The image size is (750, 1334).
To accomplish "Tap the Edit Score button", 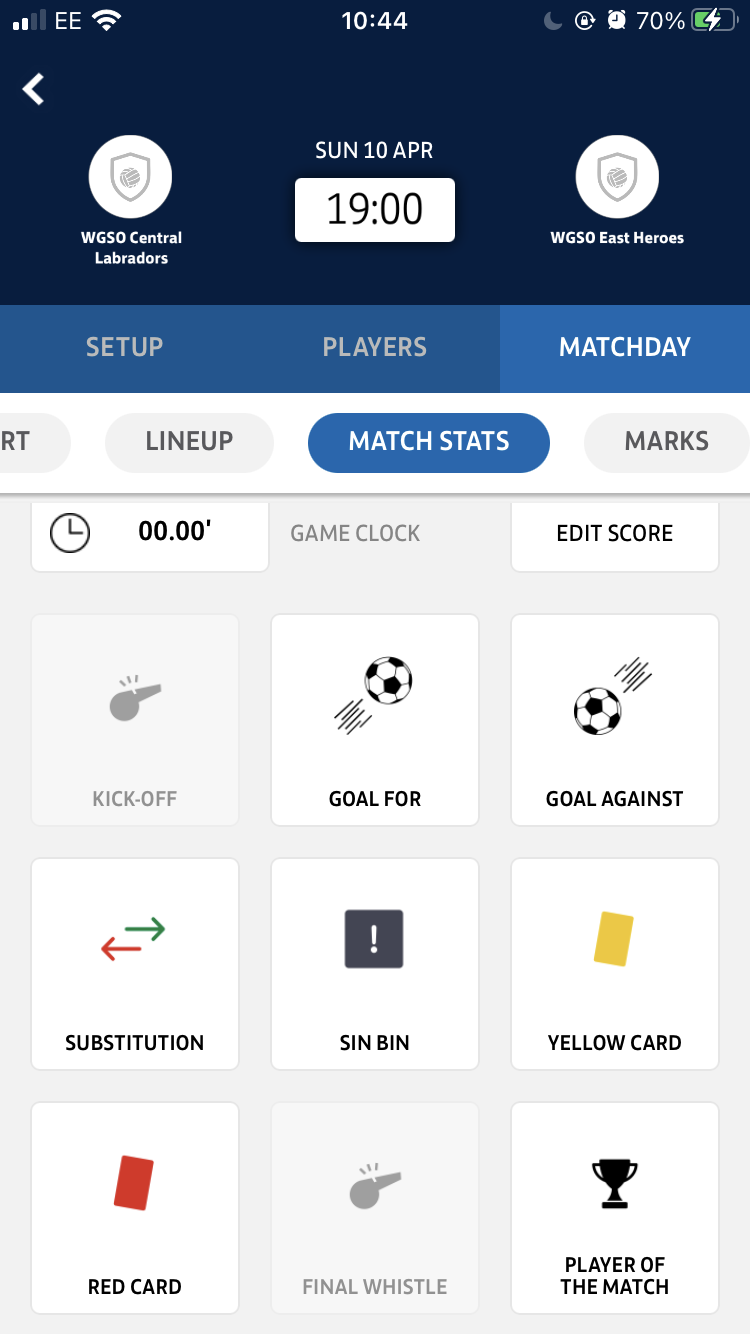I will 614,533.
